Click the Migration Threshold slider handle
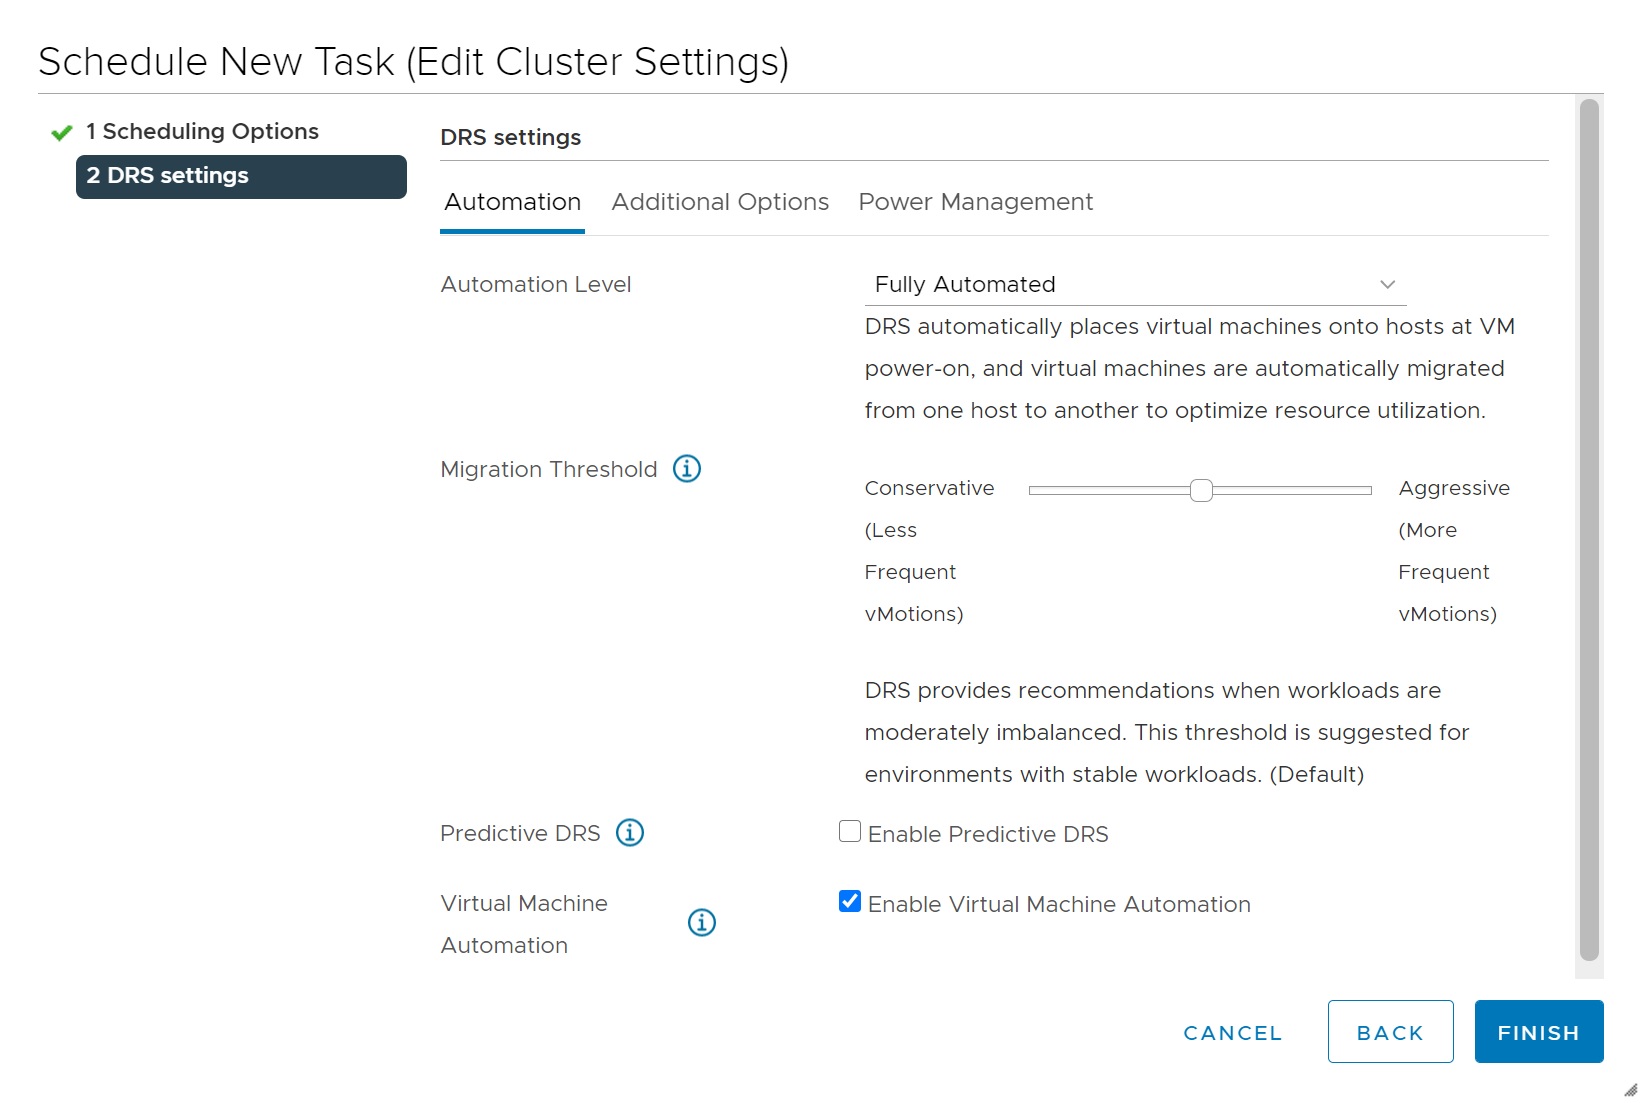The width and height of the screenshot is (1641, 1103). [1201, 490]
